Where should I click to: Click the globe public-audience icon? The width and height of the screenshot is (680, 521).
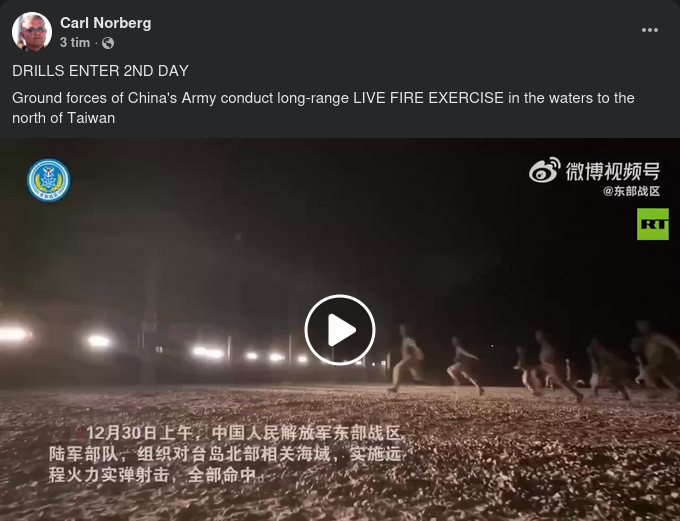(108, 43)
